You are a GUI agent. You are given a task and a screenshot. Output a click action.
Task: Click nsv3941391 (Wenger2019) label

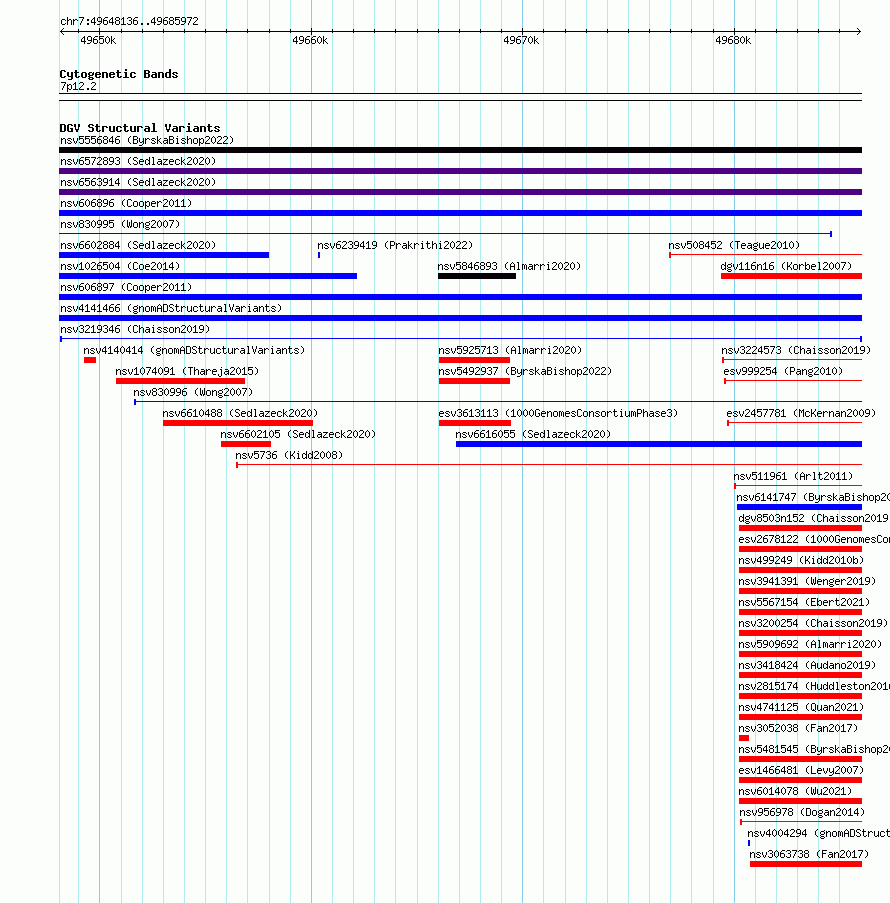807,582
